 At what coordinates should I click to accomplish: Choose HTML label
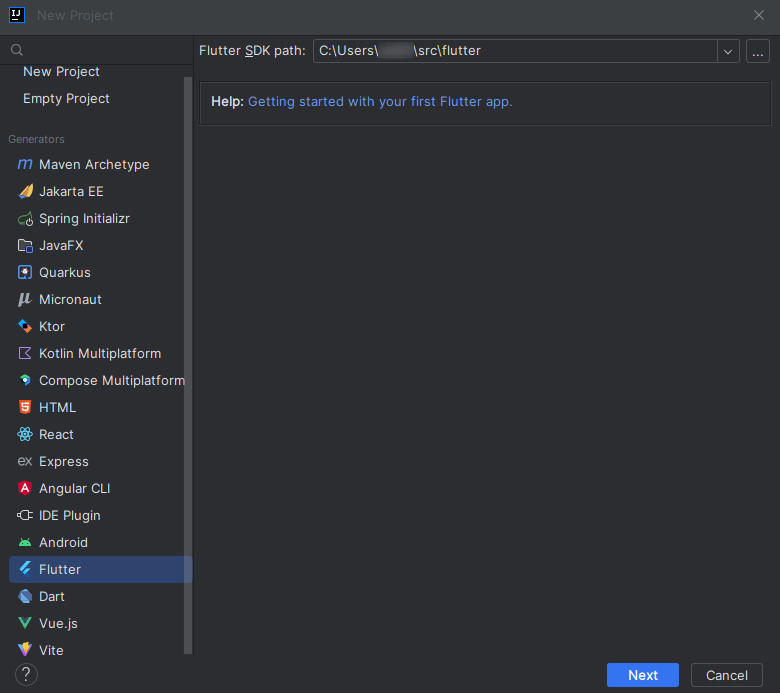coord(57,407)
